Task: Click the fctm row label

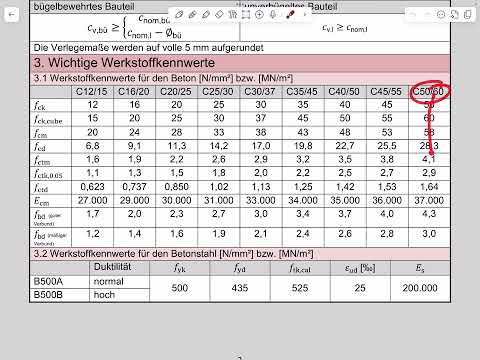Action: click(42, 160)
